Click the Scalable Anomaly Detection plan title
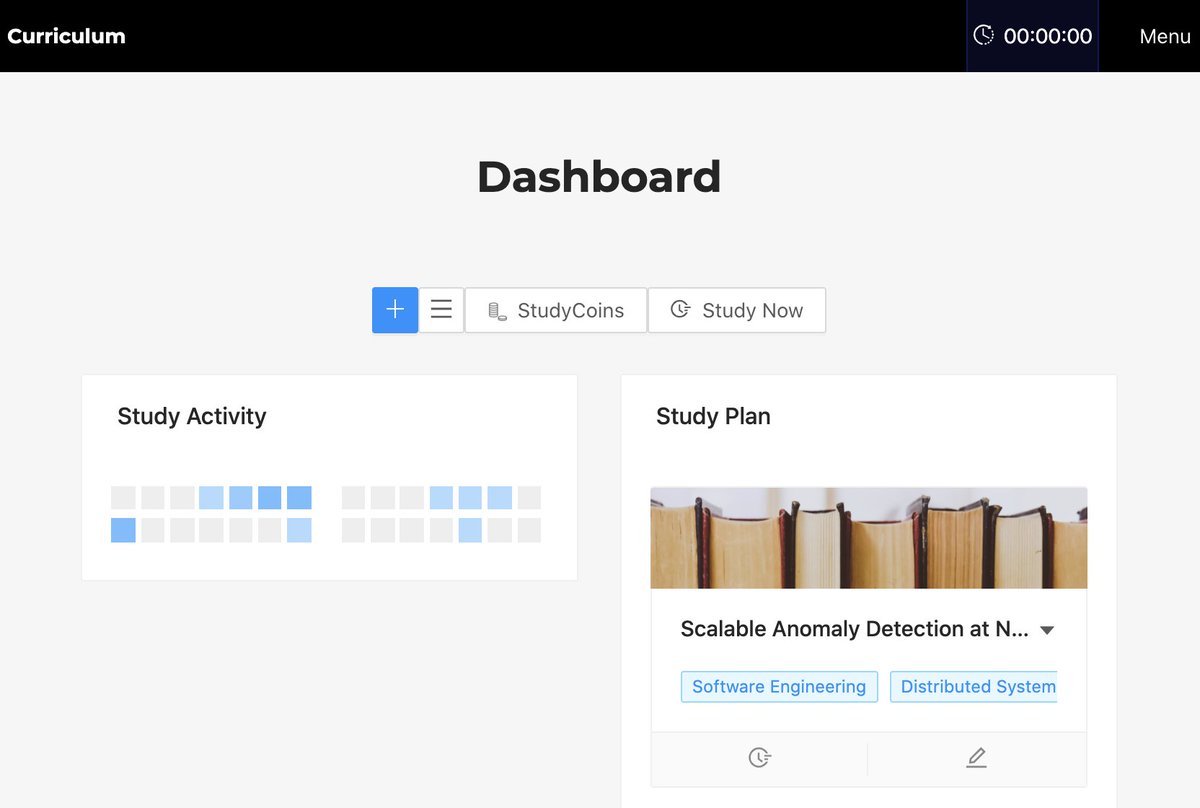1200x808 pixels. [x=854, y=629]
